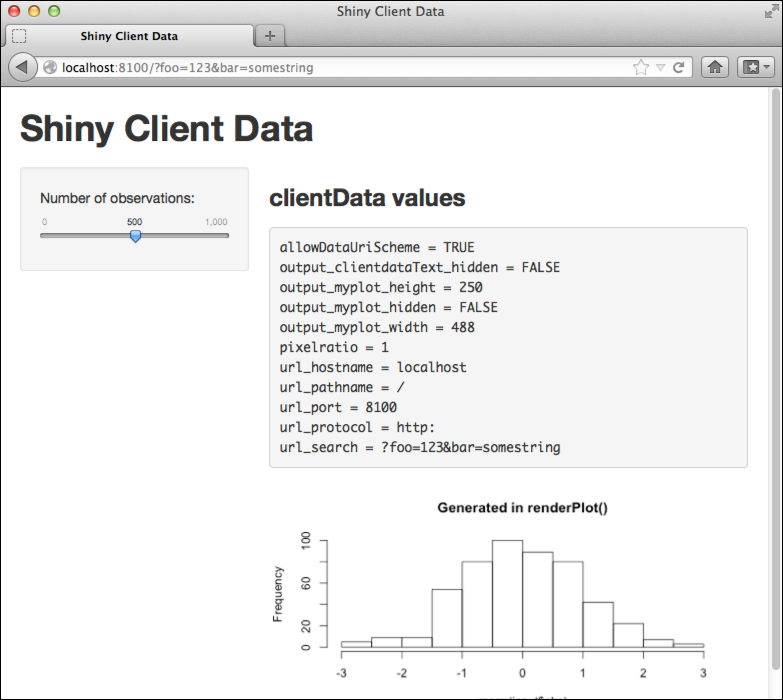This screenshot has height=700, width=783.
Task: Bookmark this page with the star icon
Action: [641, 67]
